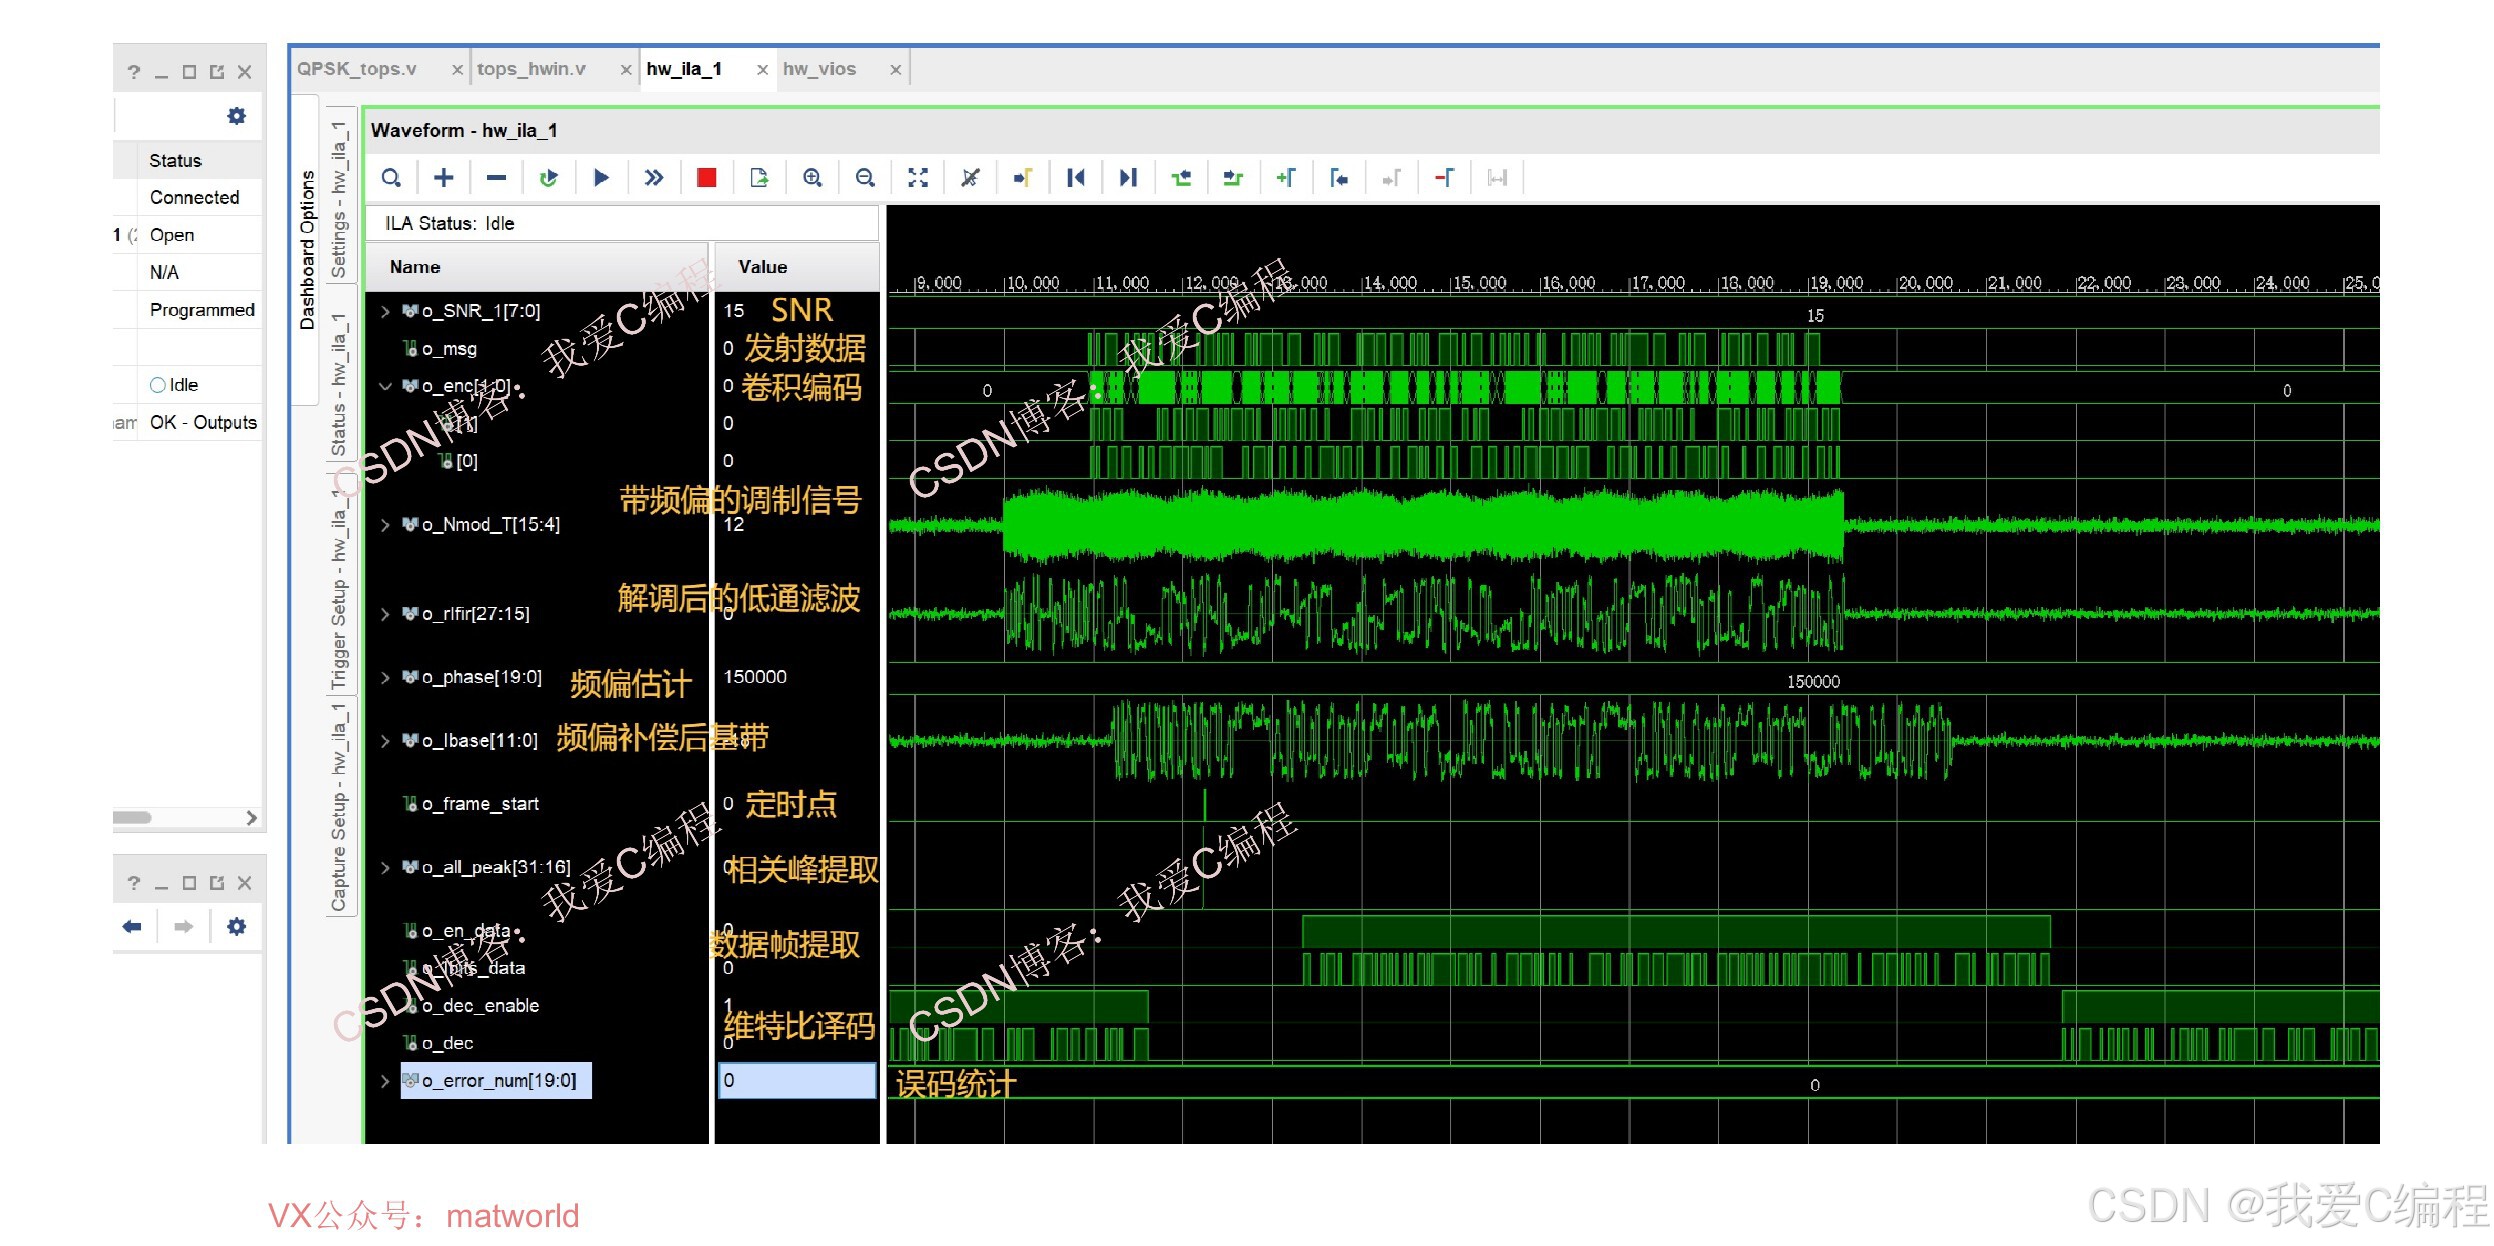Collapse the o_enc[1:0] signal group
This screenshot has height=1246, width=2494.
385,386
